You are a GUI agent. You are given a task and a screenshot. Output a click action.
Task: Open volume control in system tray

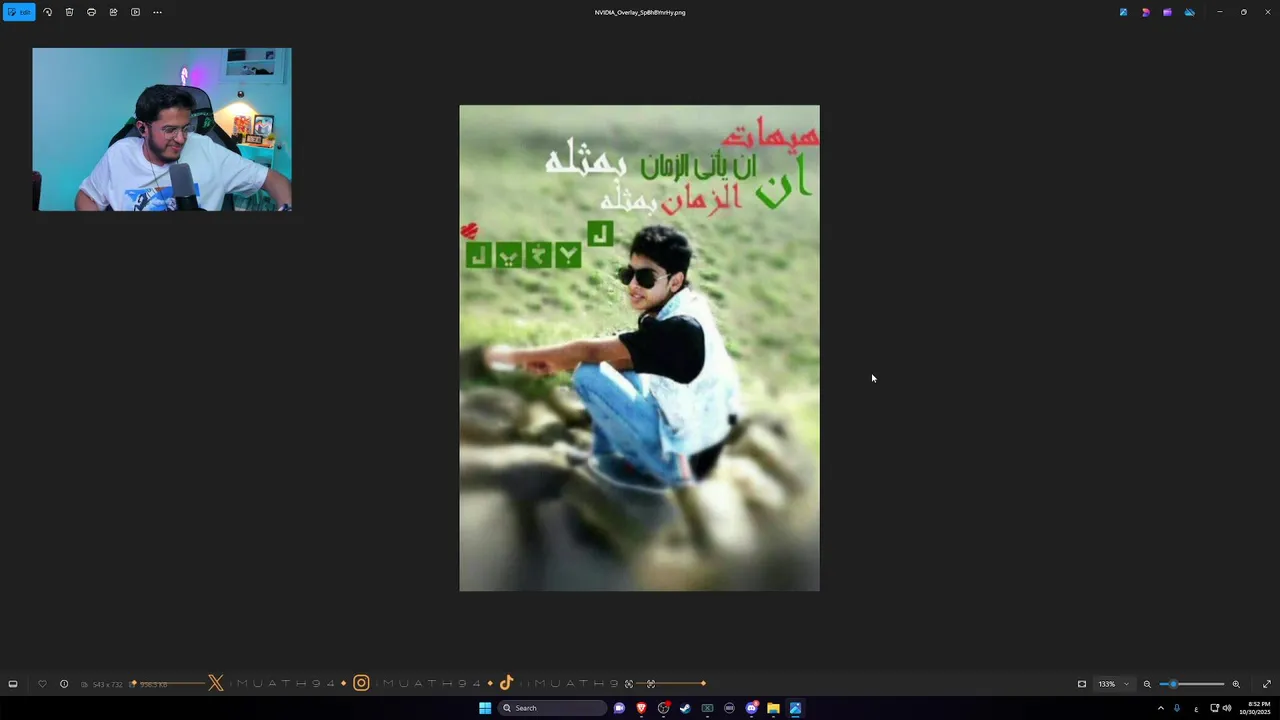coord(1227,708)
